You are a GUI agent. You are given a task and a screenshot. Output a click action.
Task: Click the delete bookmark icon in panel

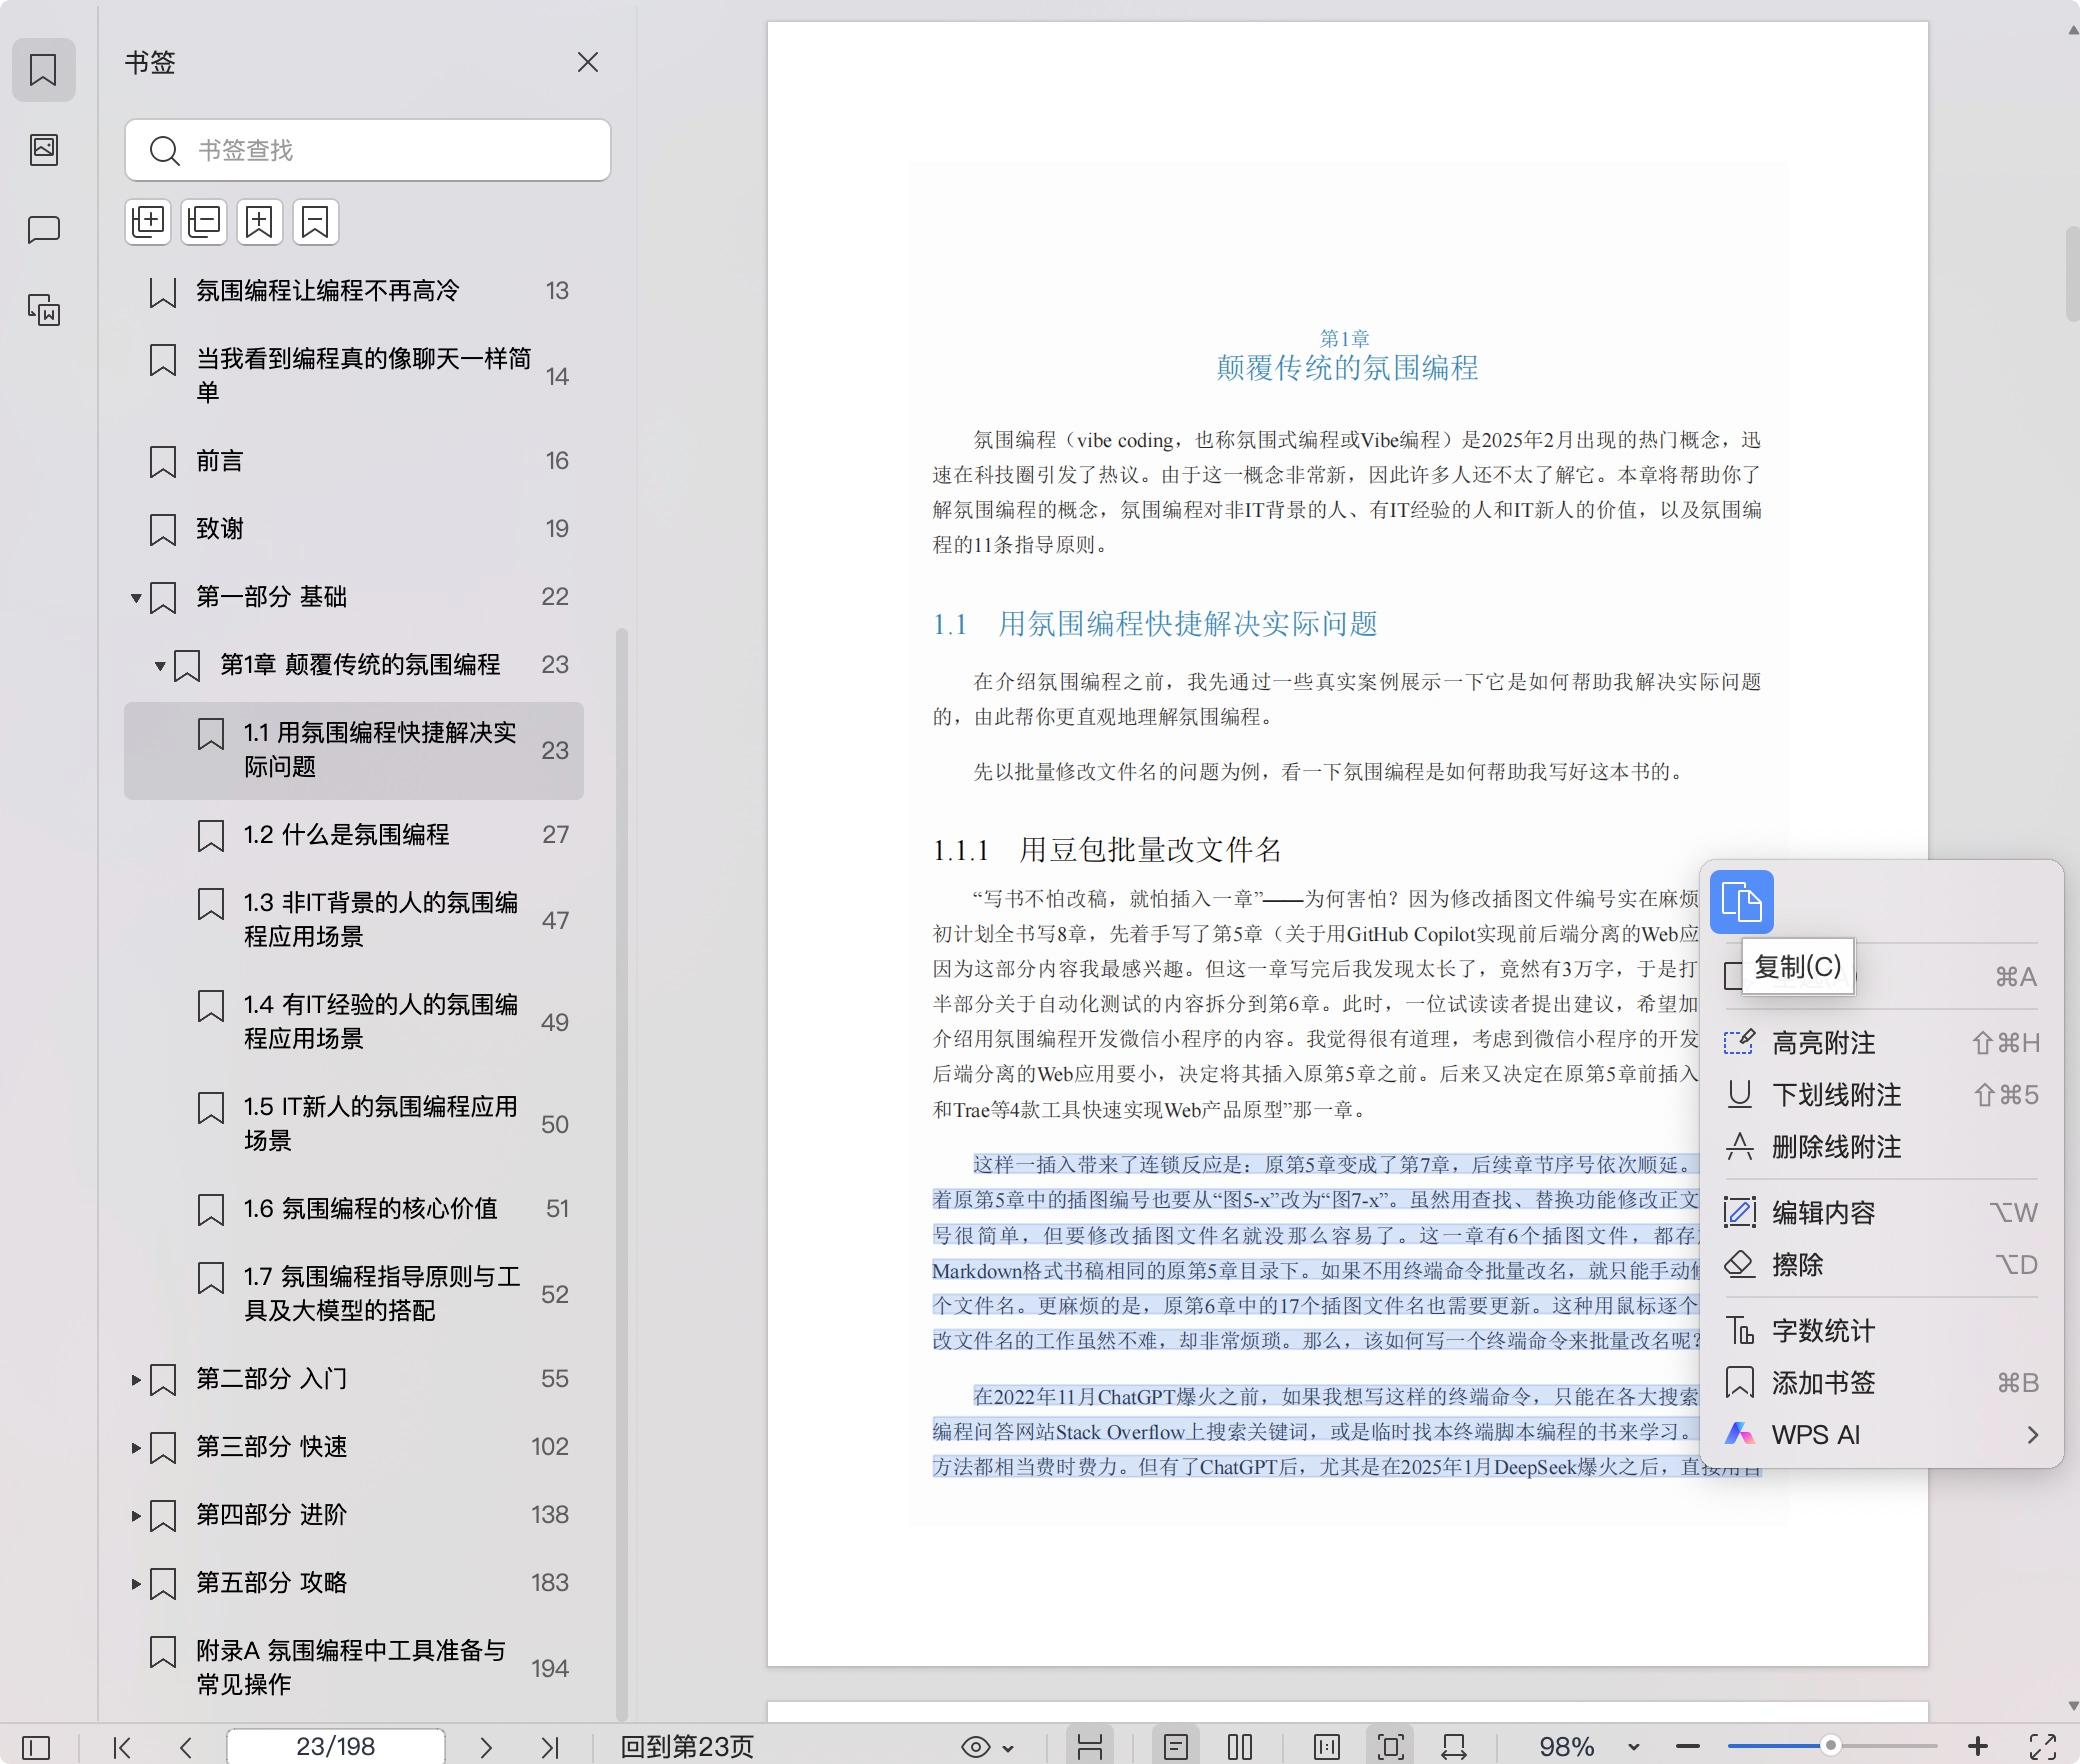pyautogui.click(x=315, y=221)
